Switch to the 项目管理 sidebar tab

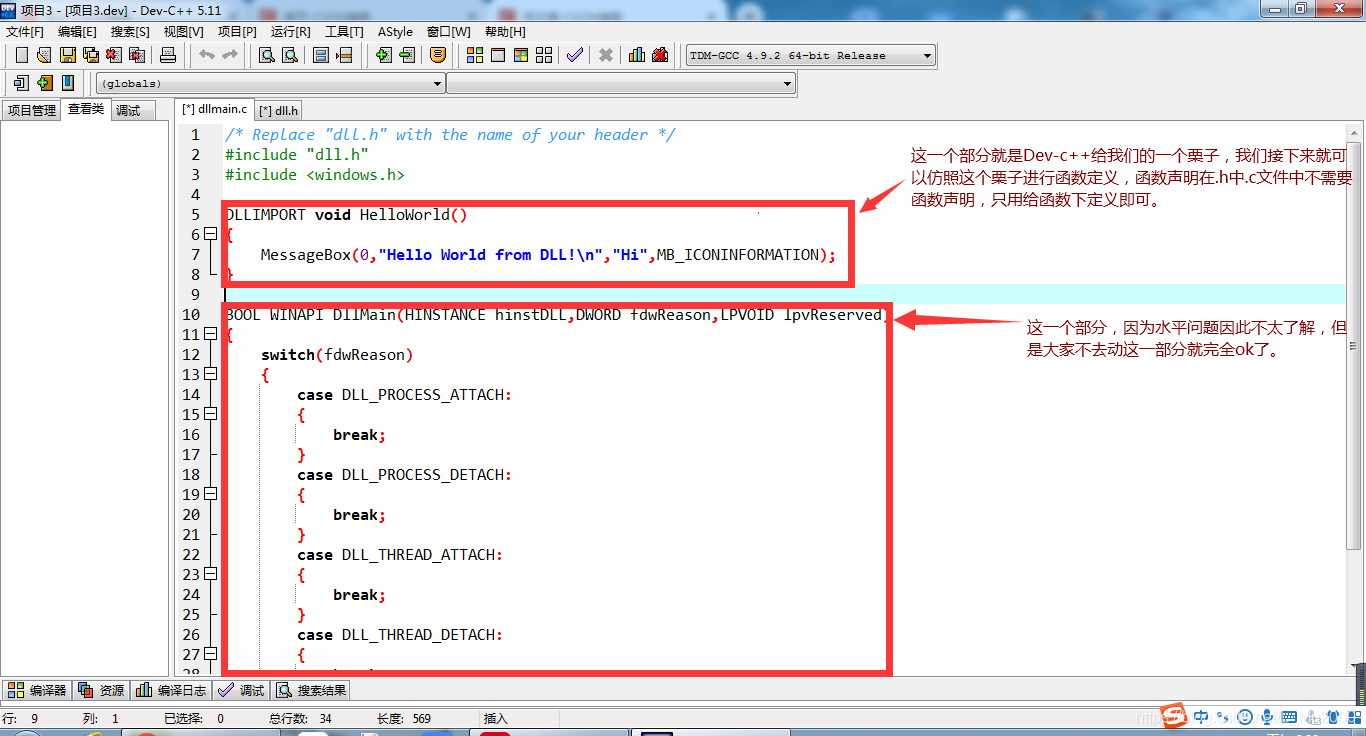tap(32, 111)
